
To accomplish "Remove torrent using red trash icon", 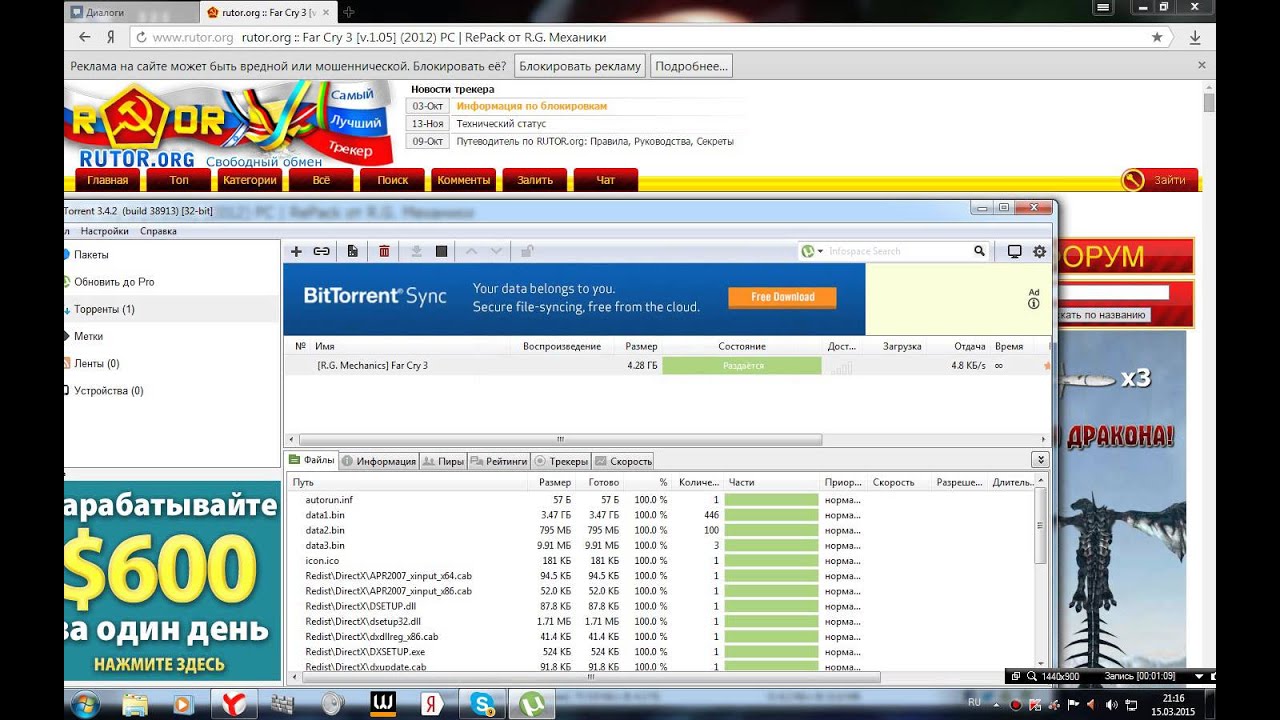I will pyautogui.click(x=384, y=251).
